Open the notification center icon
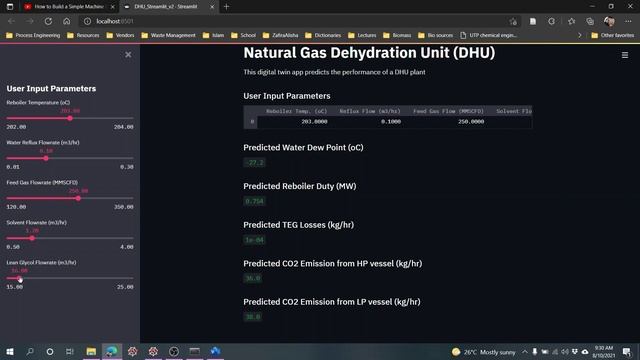Viewport: 640px width, 360px height. pos(627,352)
